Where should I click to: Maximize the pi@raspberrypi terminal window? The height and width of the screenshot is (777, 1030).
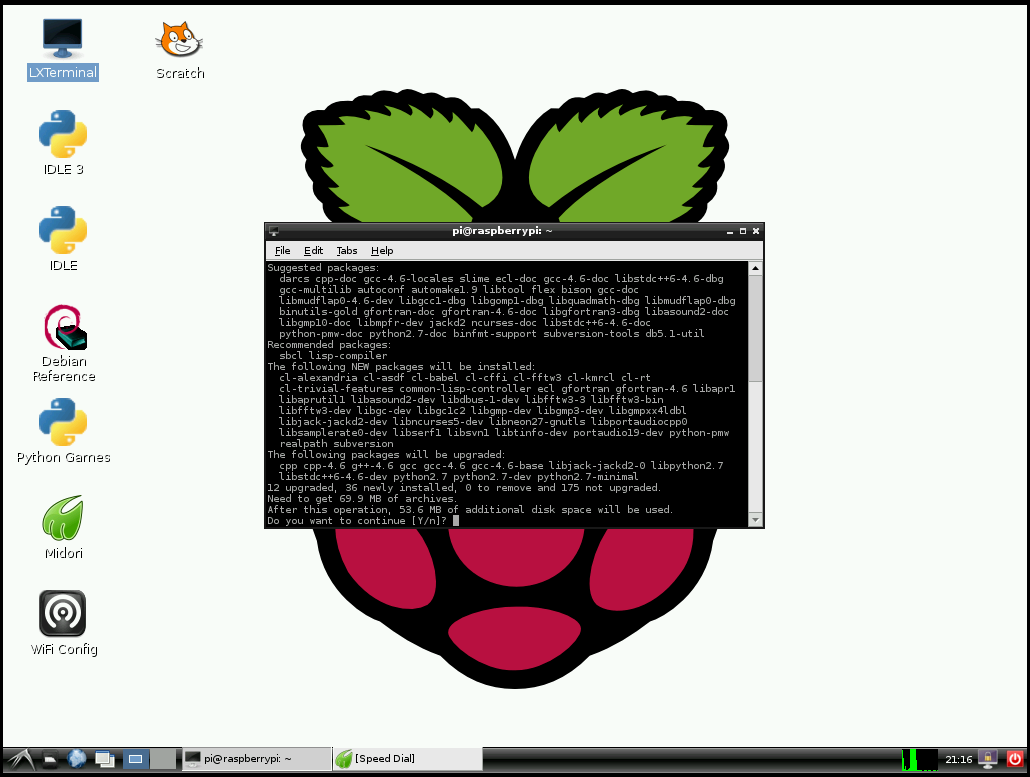743,231
